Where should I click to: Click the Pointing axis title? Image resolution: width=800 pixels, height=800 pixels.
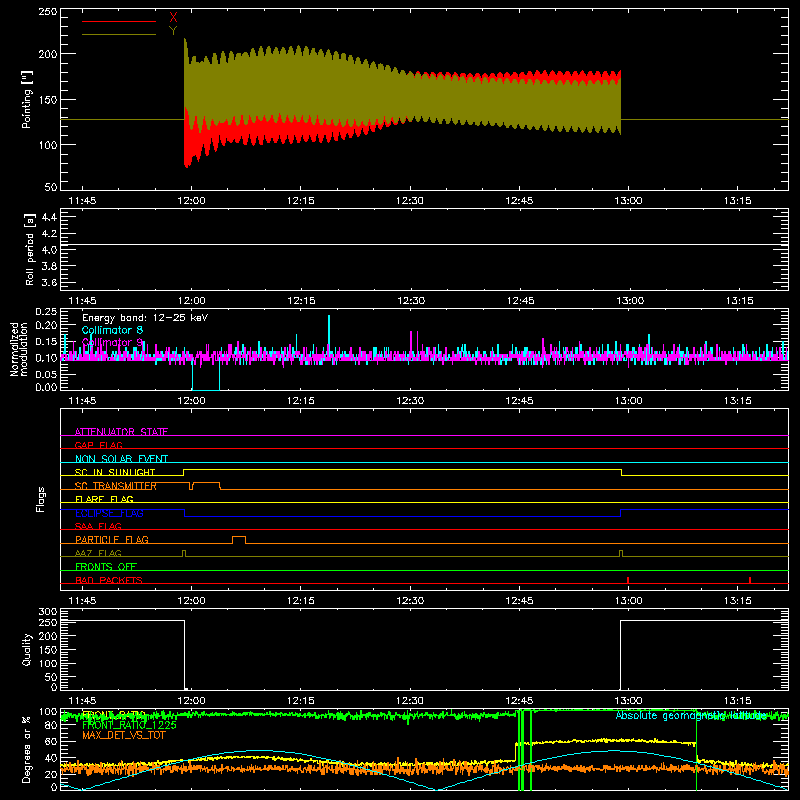27,99
